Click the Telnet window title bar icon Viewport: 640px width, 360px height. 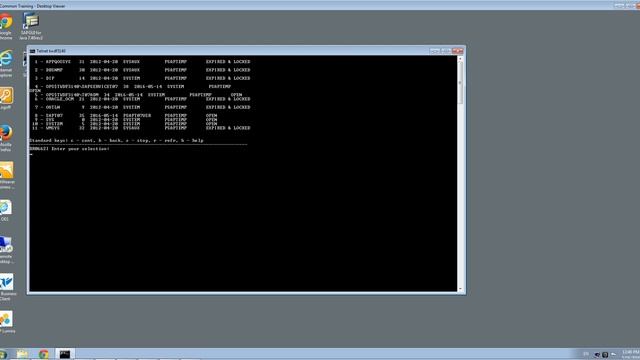pyautogui.click(x=32, y=51)
